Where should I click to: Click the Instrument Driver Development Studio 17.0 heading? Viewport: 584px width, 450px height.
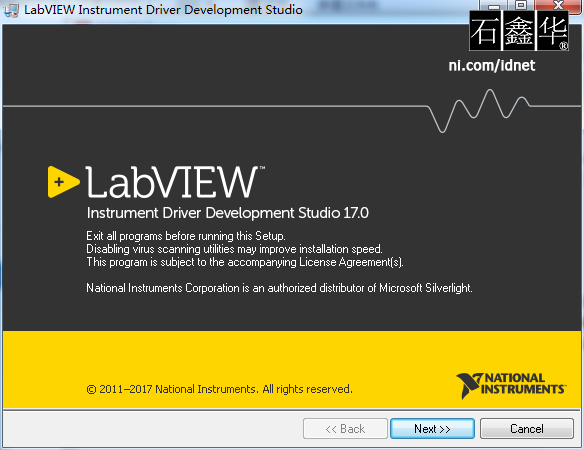coord(228,213)
